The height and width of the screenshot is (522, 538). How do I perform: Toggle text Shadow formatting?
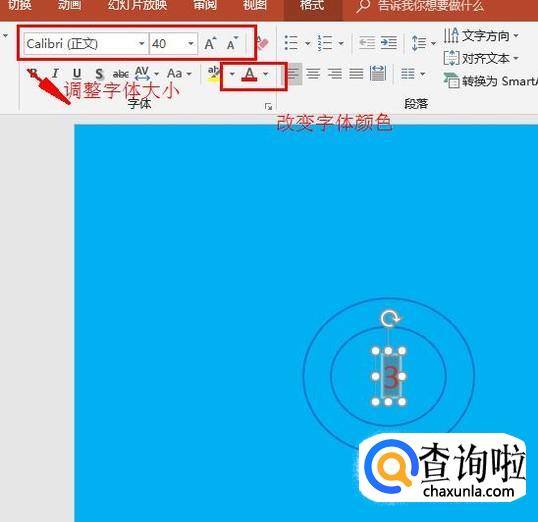click(99, 73)
